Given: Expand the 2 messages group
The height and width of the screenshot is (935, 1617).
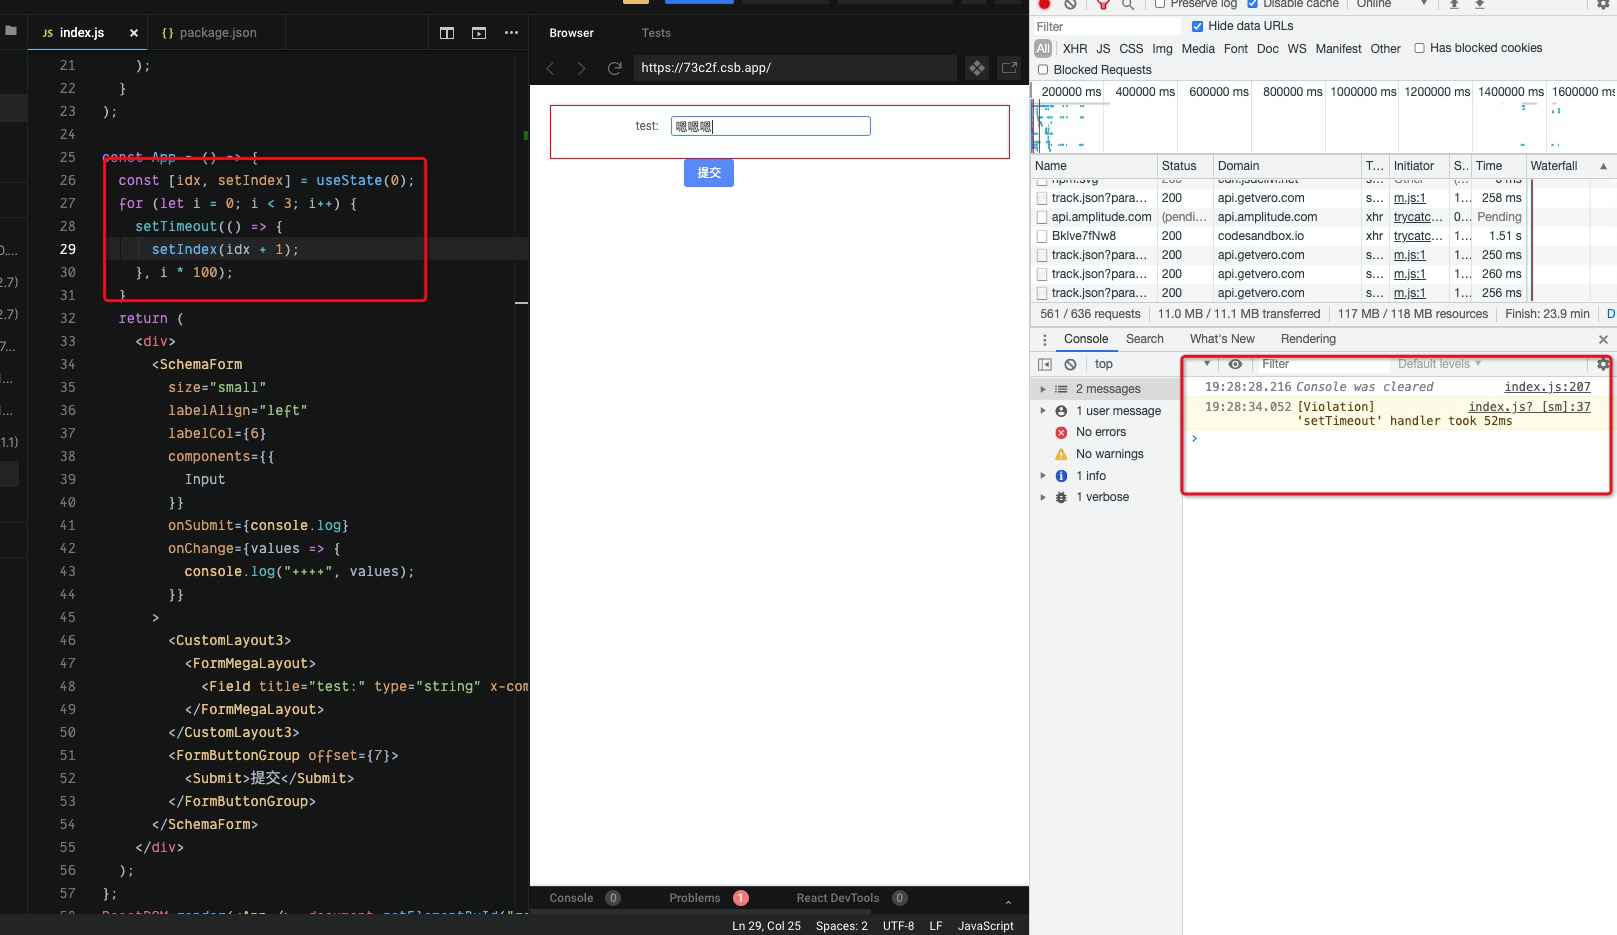Looking at the screenshot, I should 1043,389.
